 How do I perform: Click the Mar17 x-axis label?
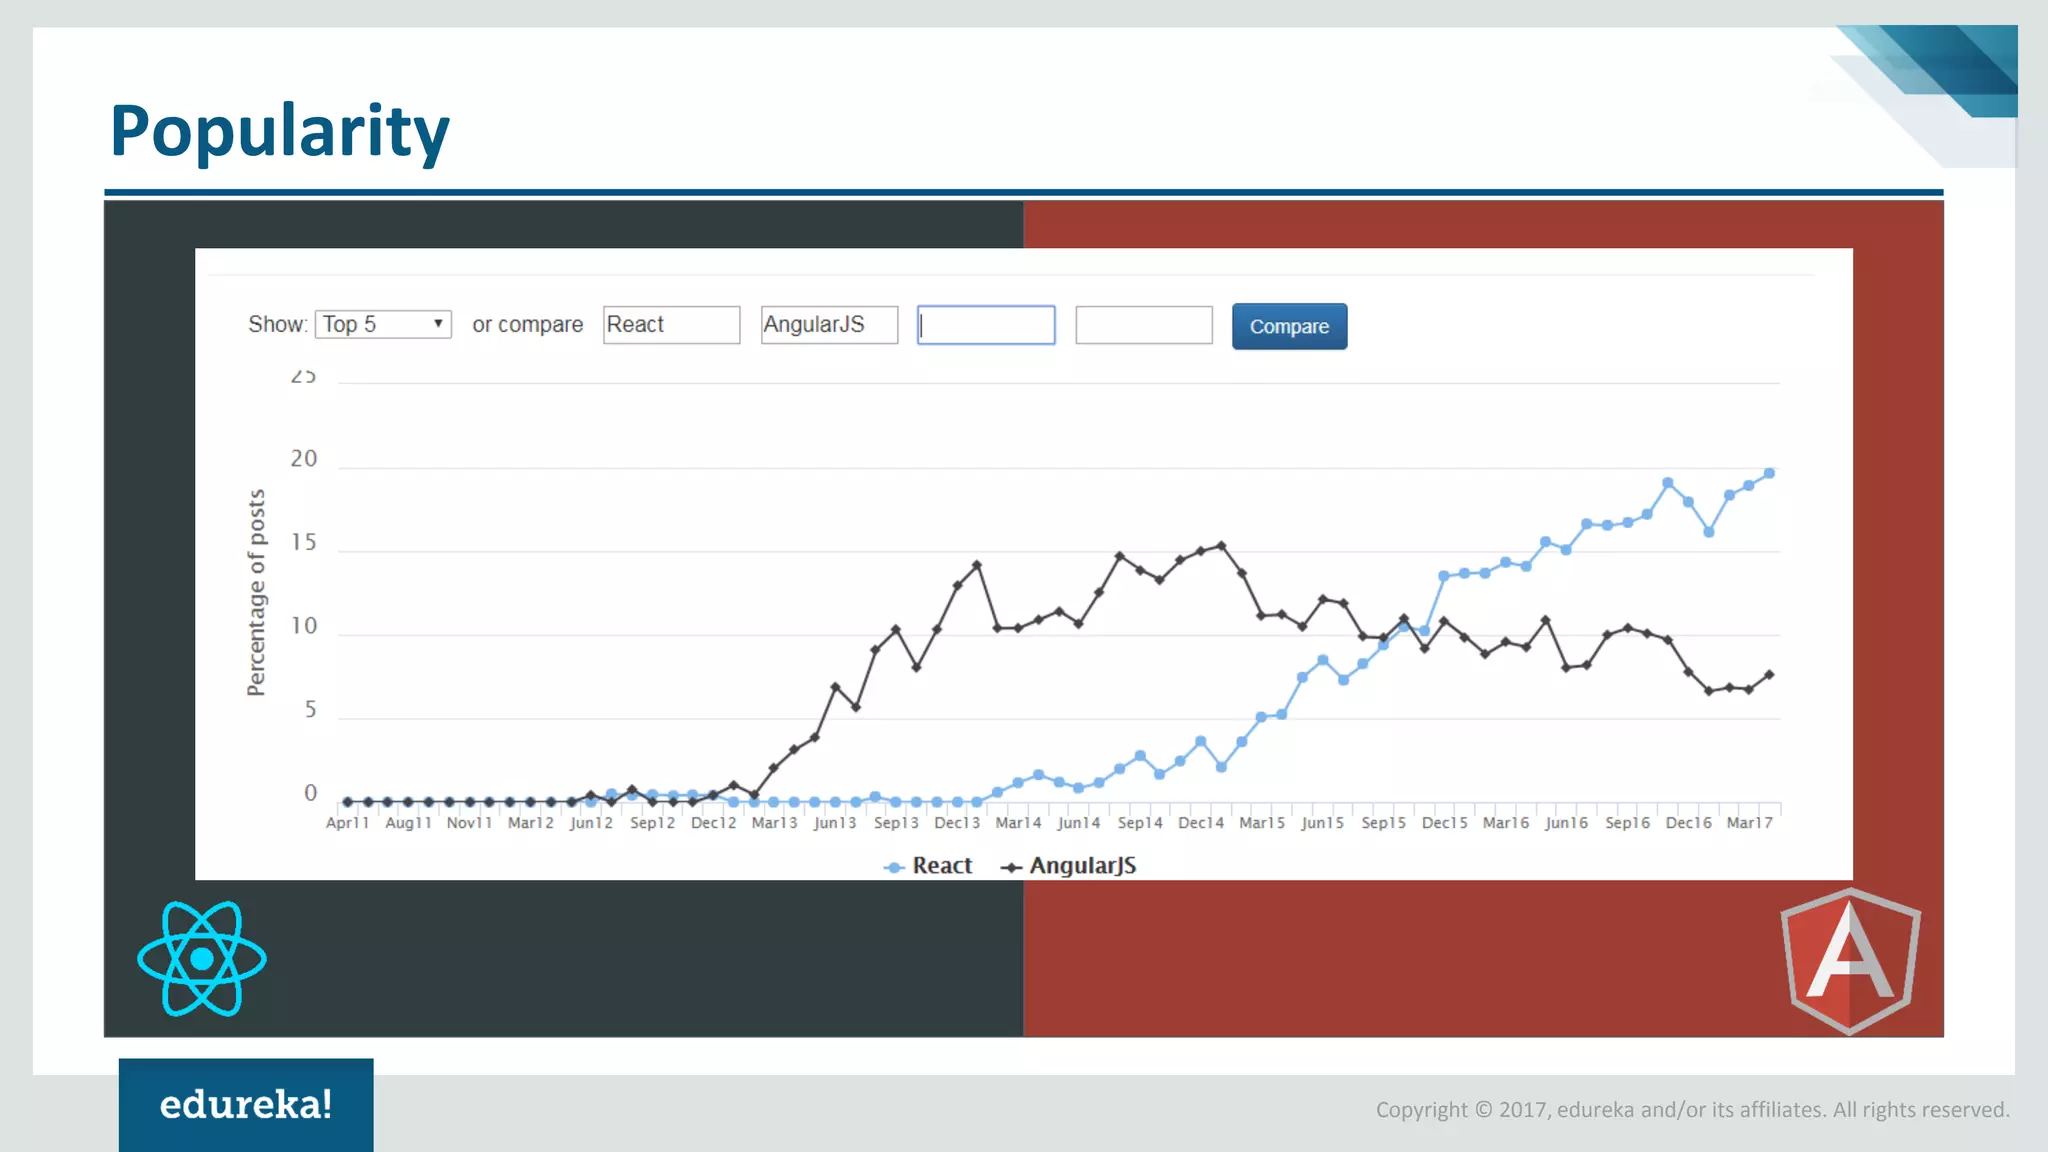1749,822
